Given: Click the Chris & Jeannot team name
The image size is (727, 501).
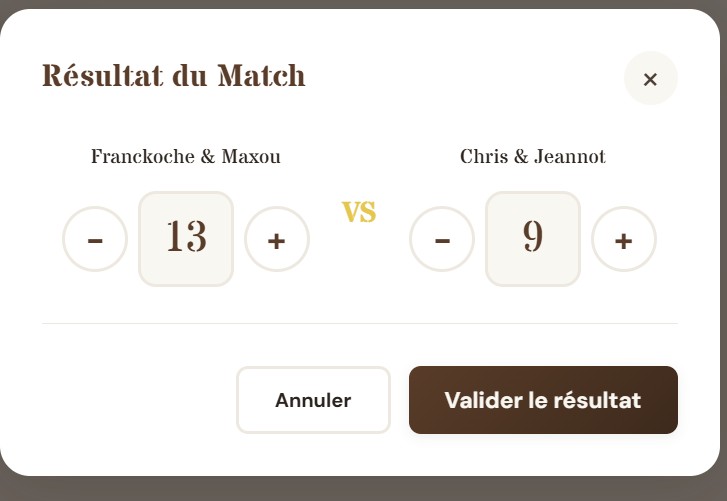Looking at the screenshot, I should click(x=533, y=157).
